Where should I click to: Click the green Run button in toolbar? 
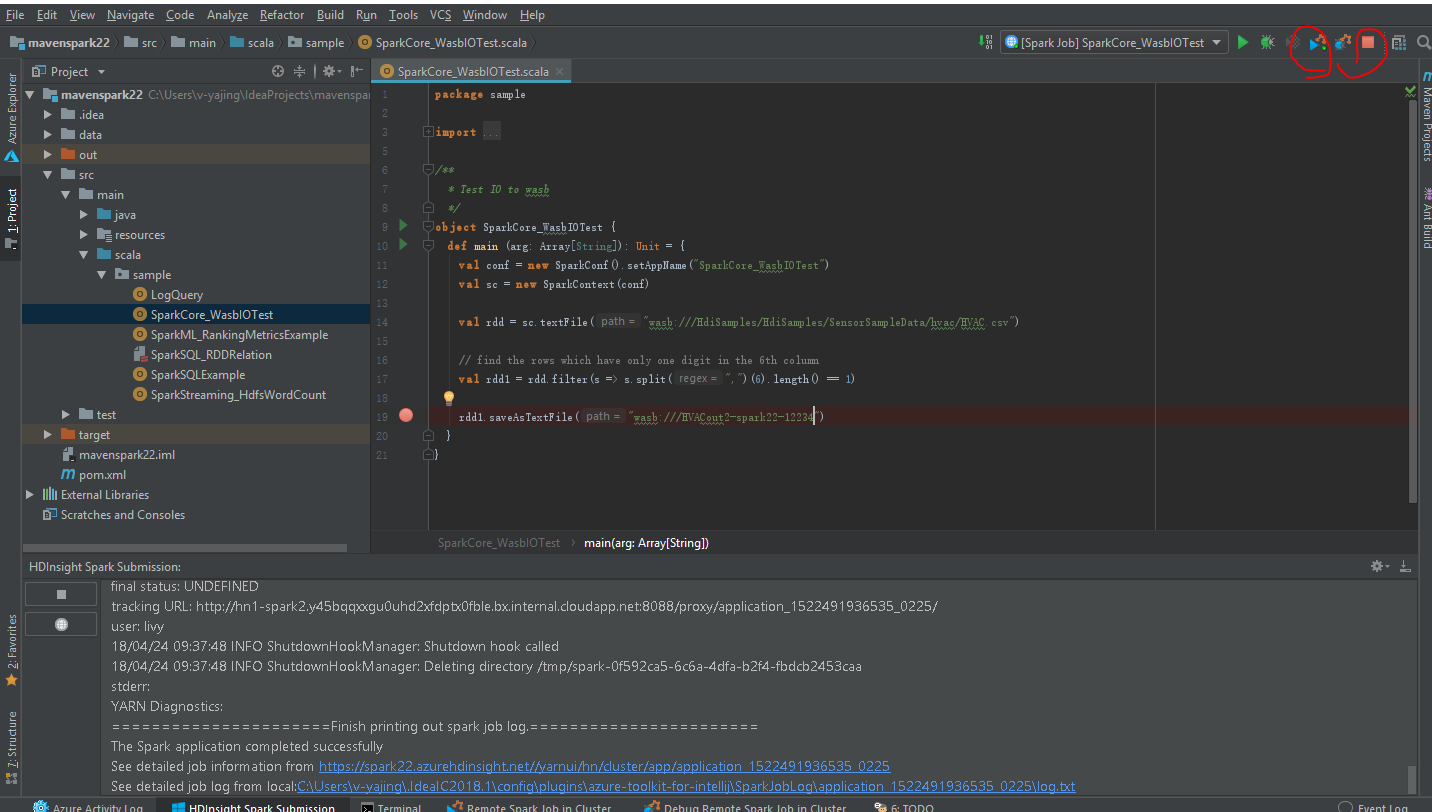[x=1242, y=42]
